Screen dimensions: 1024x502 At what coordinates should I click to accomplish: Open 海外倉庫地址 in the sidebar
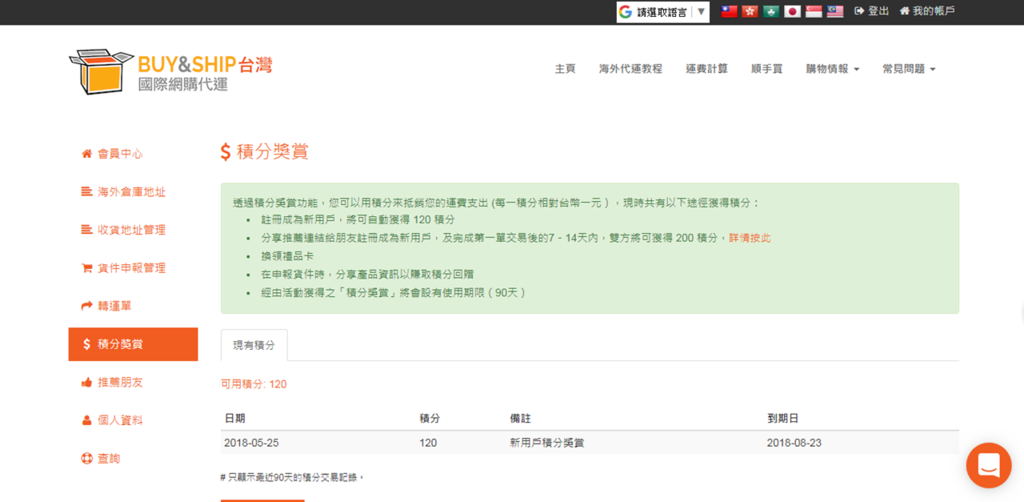(130, 192)
